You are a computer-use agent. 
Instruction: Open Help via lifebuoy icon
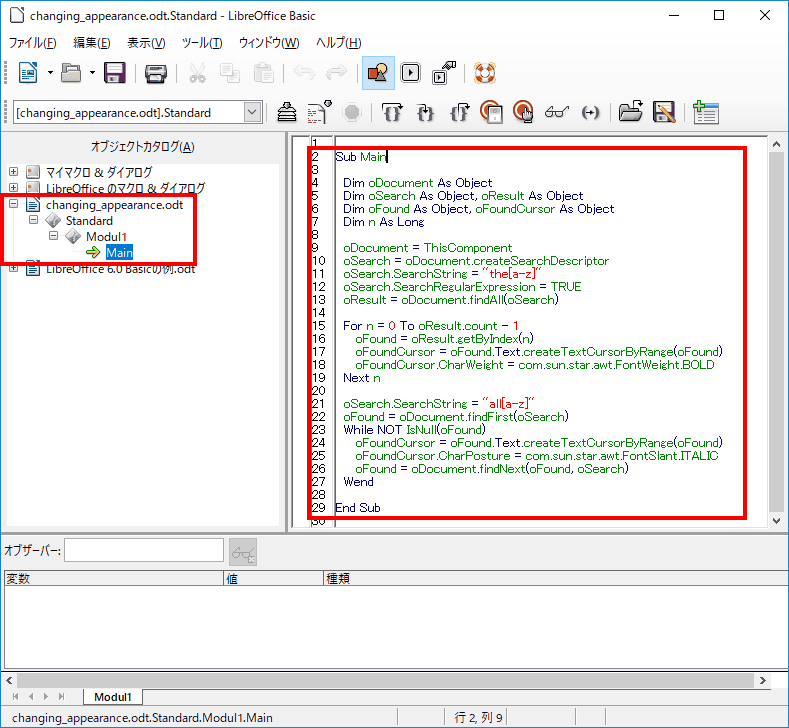485,73
